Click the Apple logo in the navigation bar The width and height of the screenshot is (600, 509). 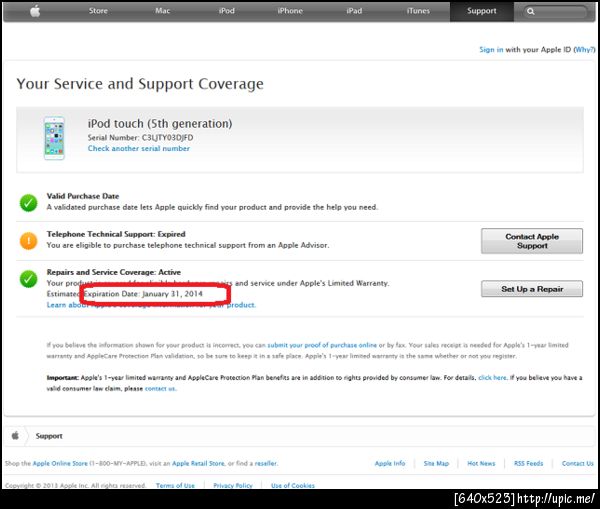35,11
